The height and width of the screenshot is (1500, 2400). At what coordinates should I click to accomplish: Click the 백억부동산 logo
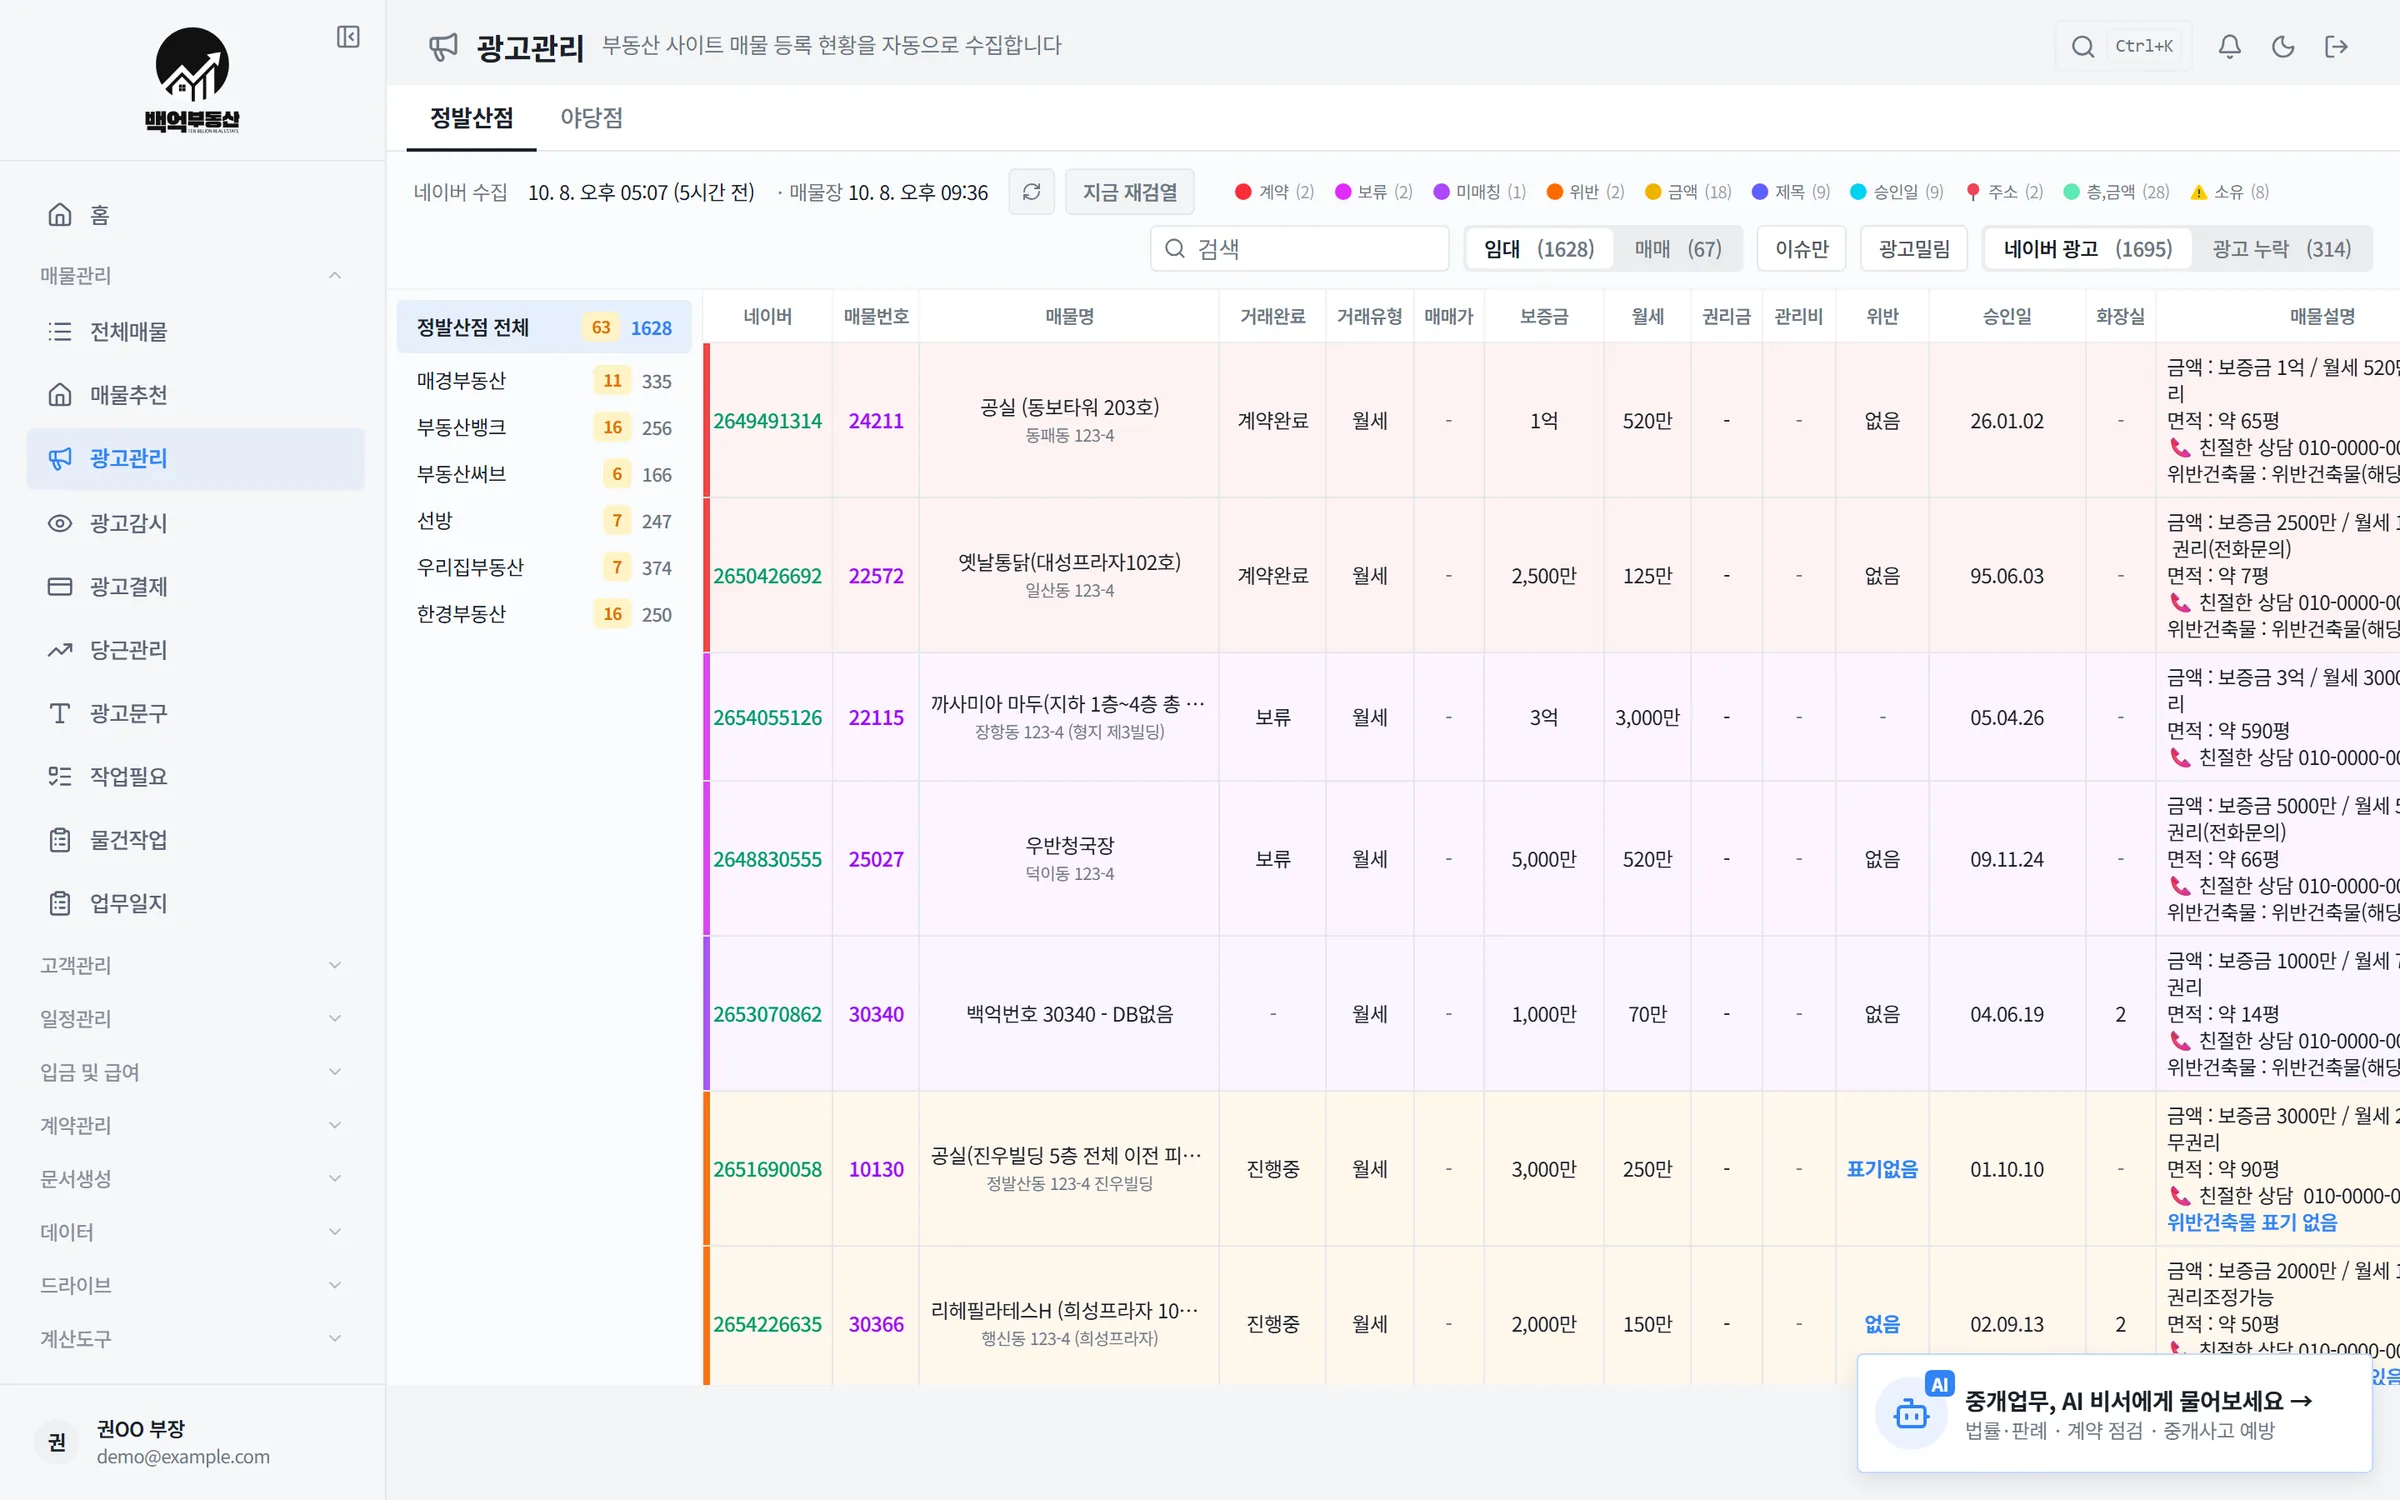(192, 80)
